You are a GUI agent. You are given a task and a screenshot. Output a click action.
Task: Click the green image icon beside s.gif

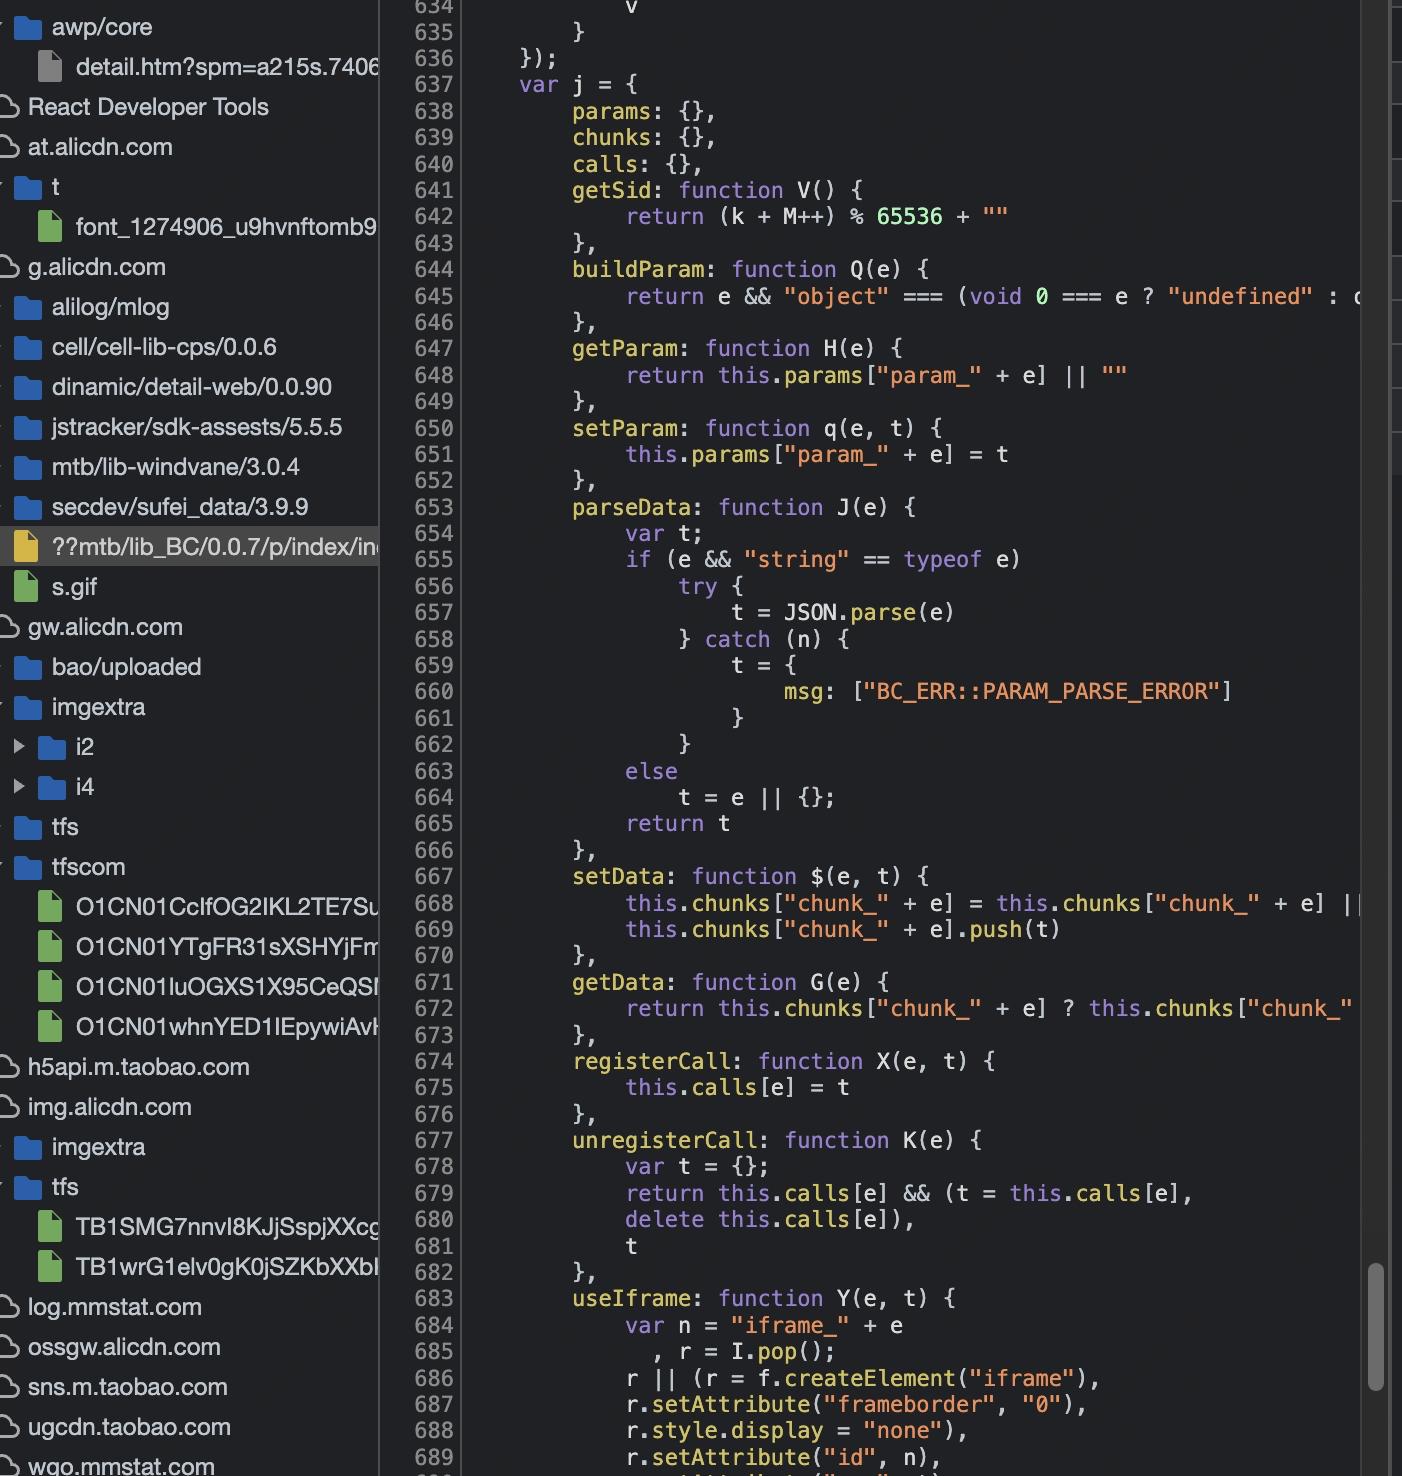point(26,587)
